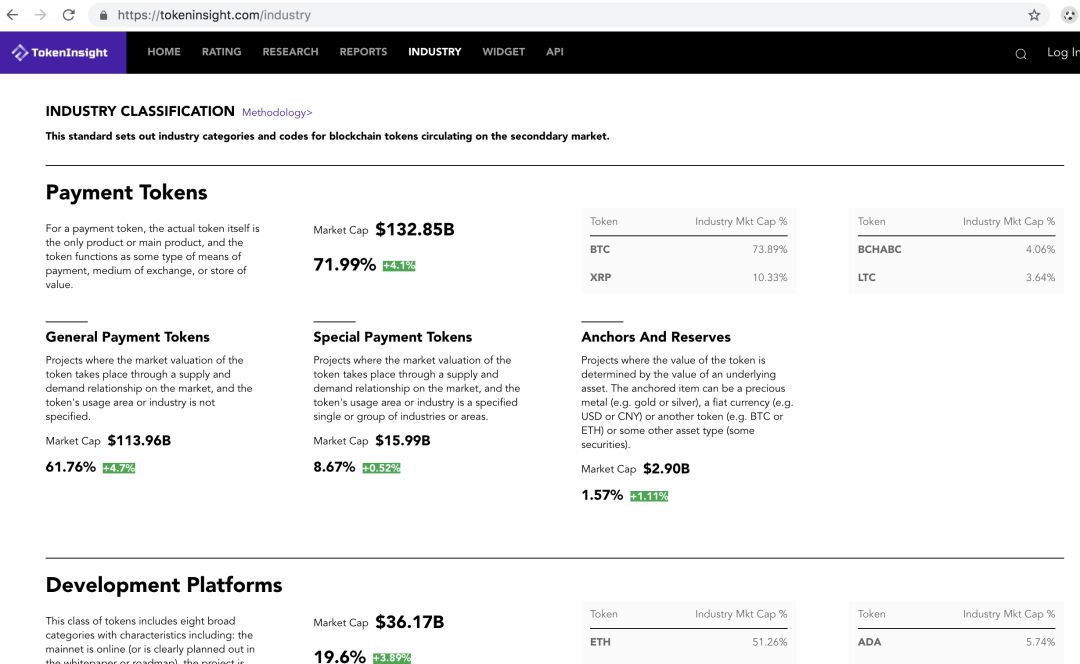Click the 8.67% share value

tap(334, 467)
